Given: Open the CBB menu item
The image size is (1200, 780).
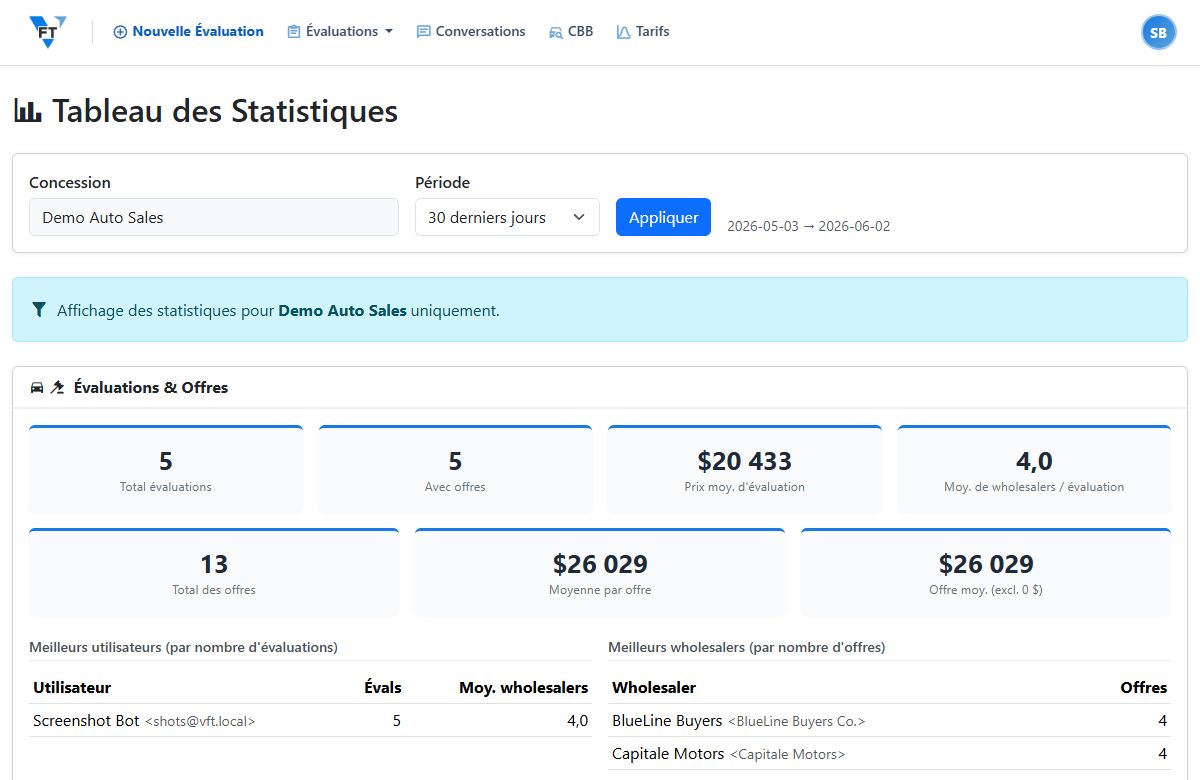Looking at the screenshot, I should pos(571,32).
